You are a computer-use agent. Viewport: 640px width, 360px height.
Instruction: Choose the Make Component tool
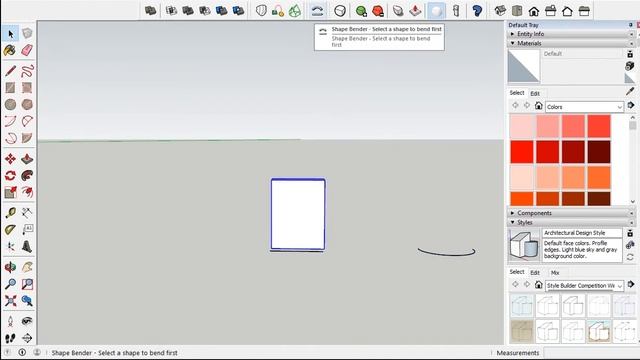27,33
